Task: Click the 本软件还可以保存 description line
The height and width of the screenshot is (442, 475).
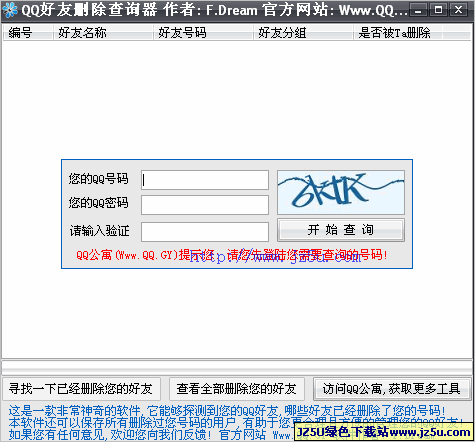Action: pyautogui.click(x=235, y=423)
